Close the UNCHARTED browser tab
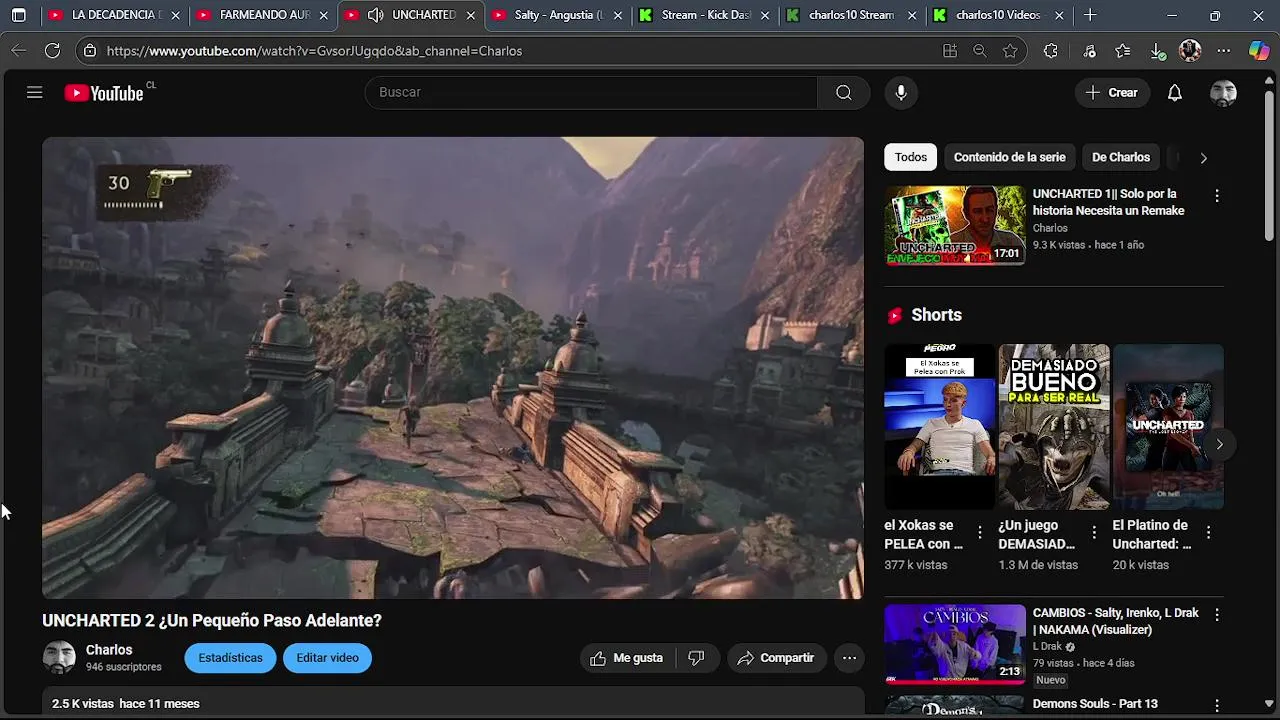Image resolution: width=1280 pixels, height=720 pixels. point(471,15)
